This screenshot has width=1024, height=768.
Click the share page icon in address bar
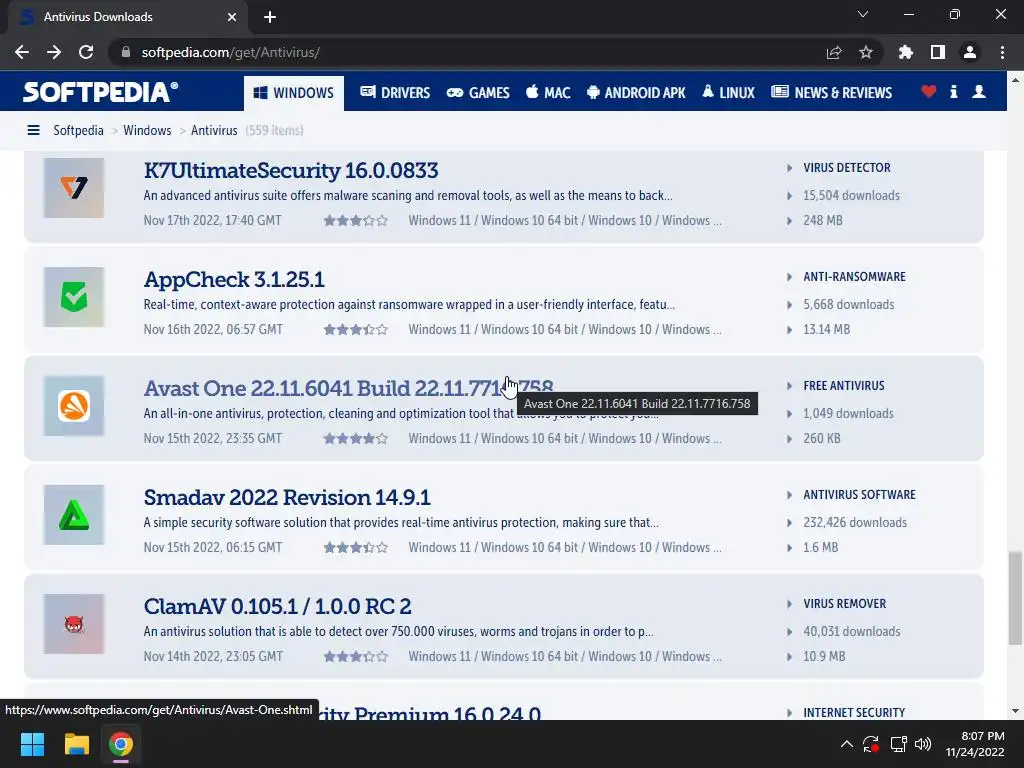pyautogui.click(x=834, y=52)
